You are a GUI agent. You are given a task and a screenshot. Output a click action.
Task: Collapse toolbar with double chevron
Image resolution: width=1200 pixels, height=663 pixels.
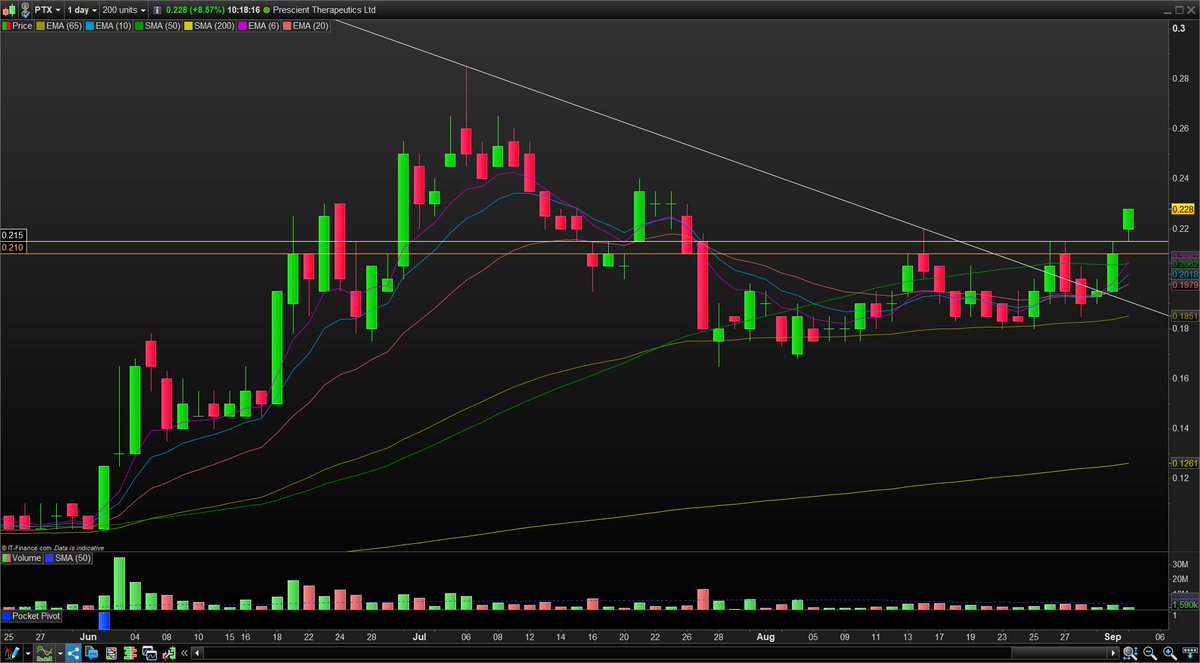click(184, 653)
